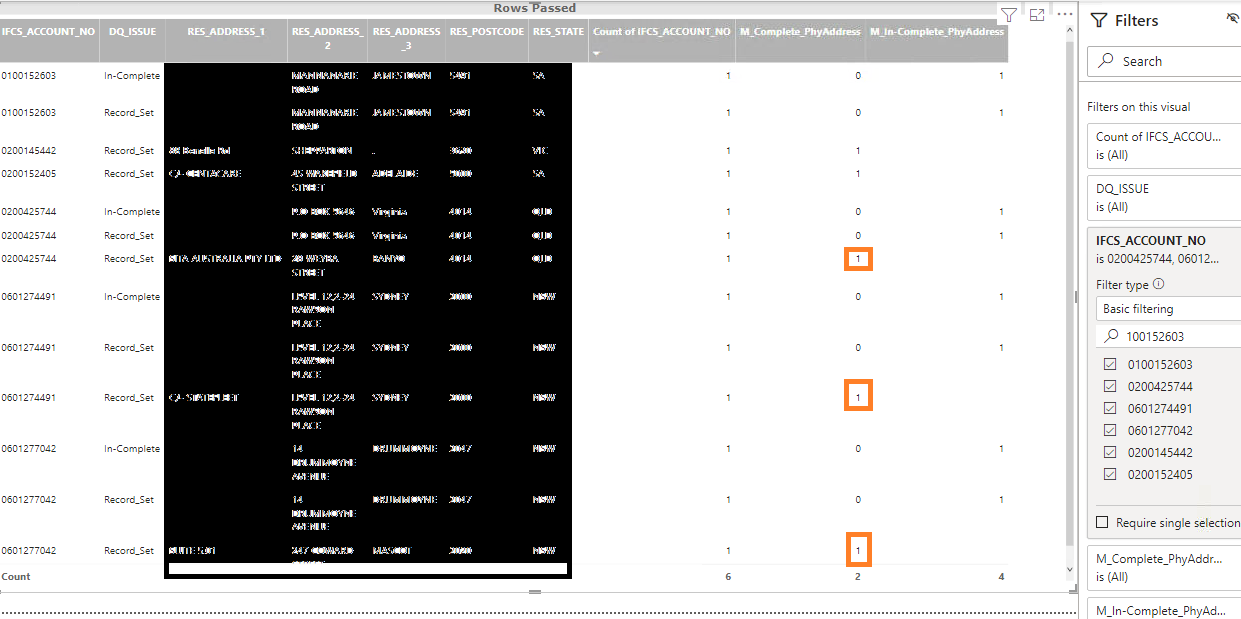This screenshot has height=619, width=1241.
Task: Click the Count total row label
Action: coord(16,577)
